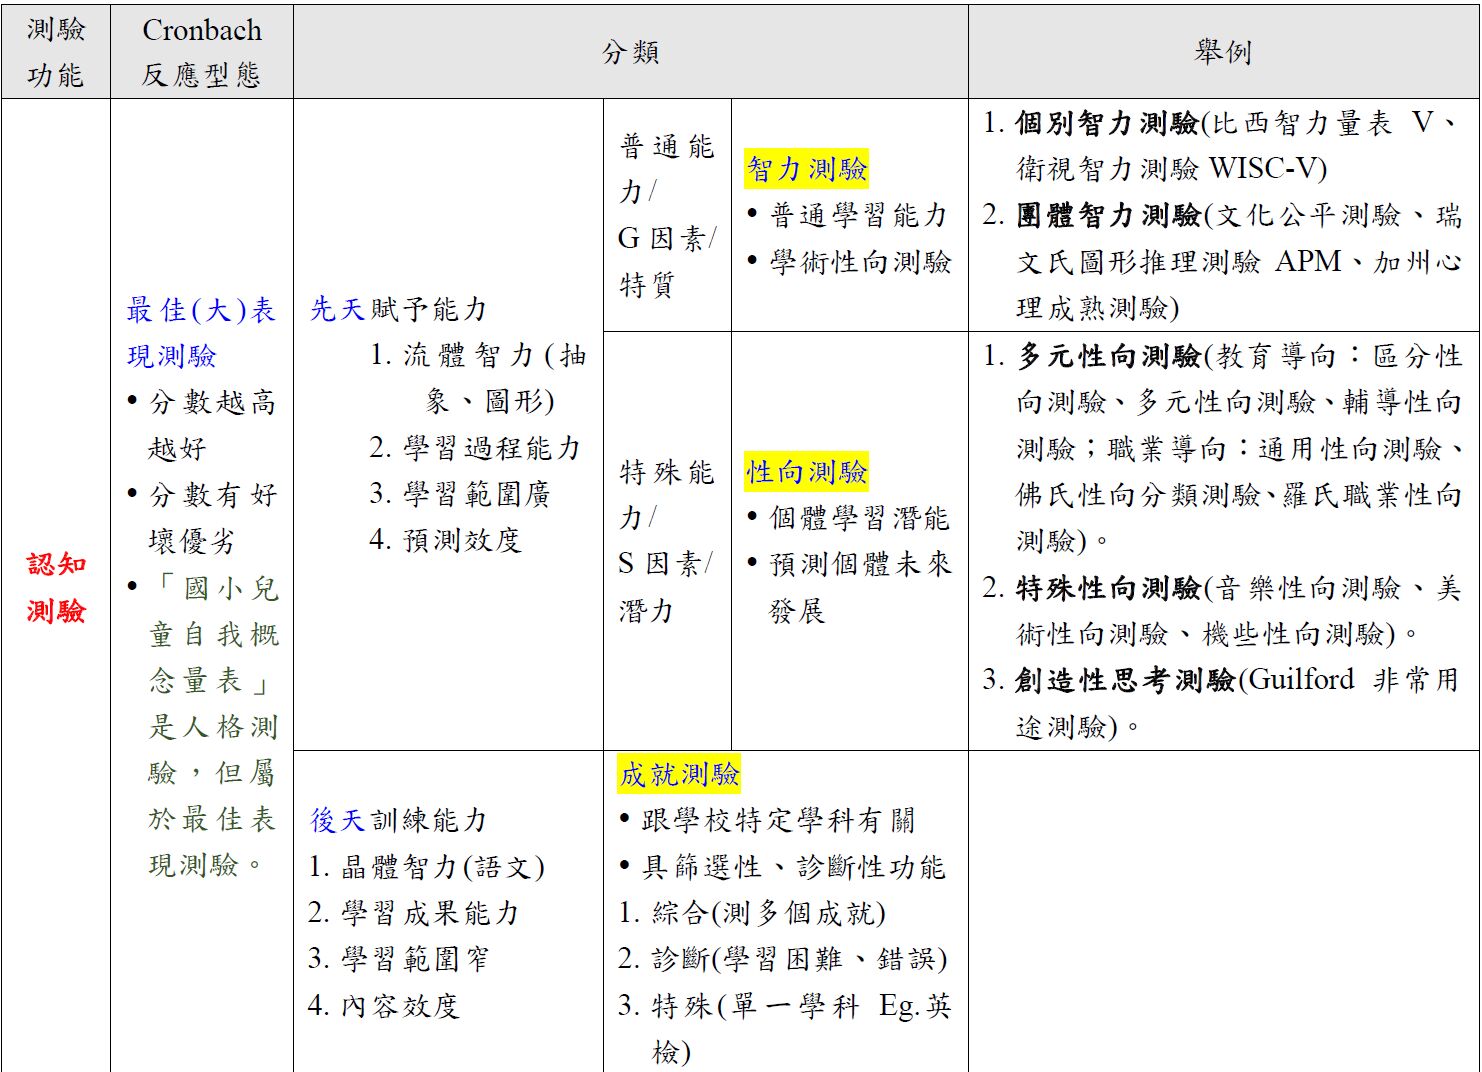The image size is (1482, 1072).
Task: Select the 舉例 column header
Action: click(x=1222, y=52)
